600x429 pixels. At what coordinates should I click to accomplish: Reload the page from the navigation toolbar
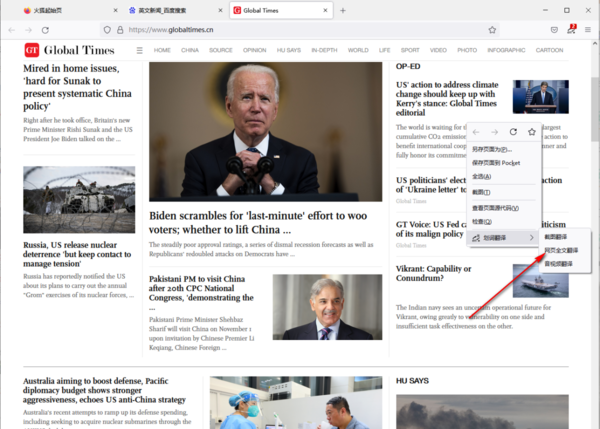[45, 30]
